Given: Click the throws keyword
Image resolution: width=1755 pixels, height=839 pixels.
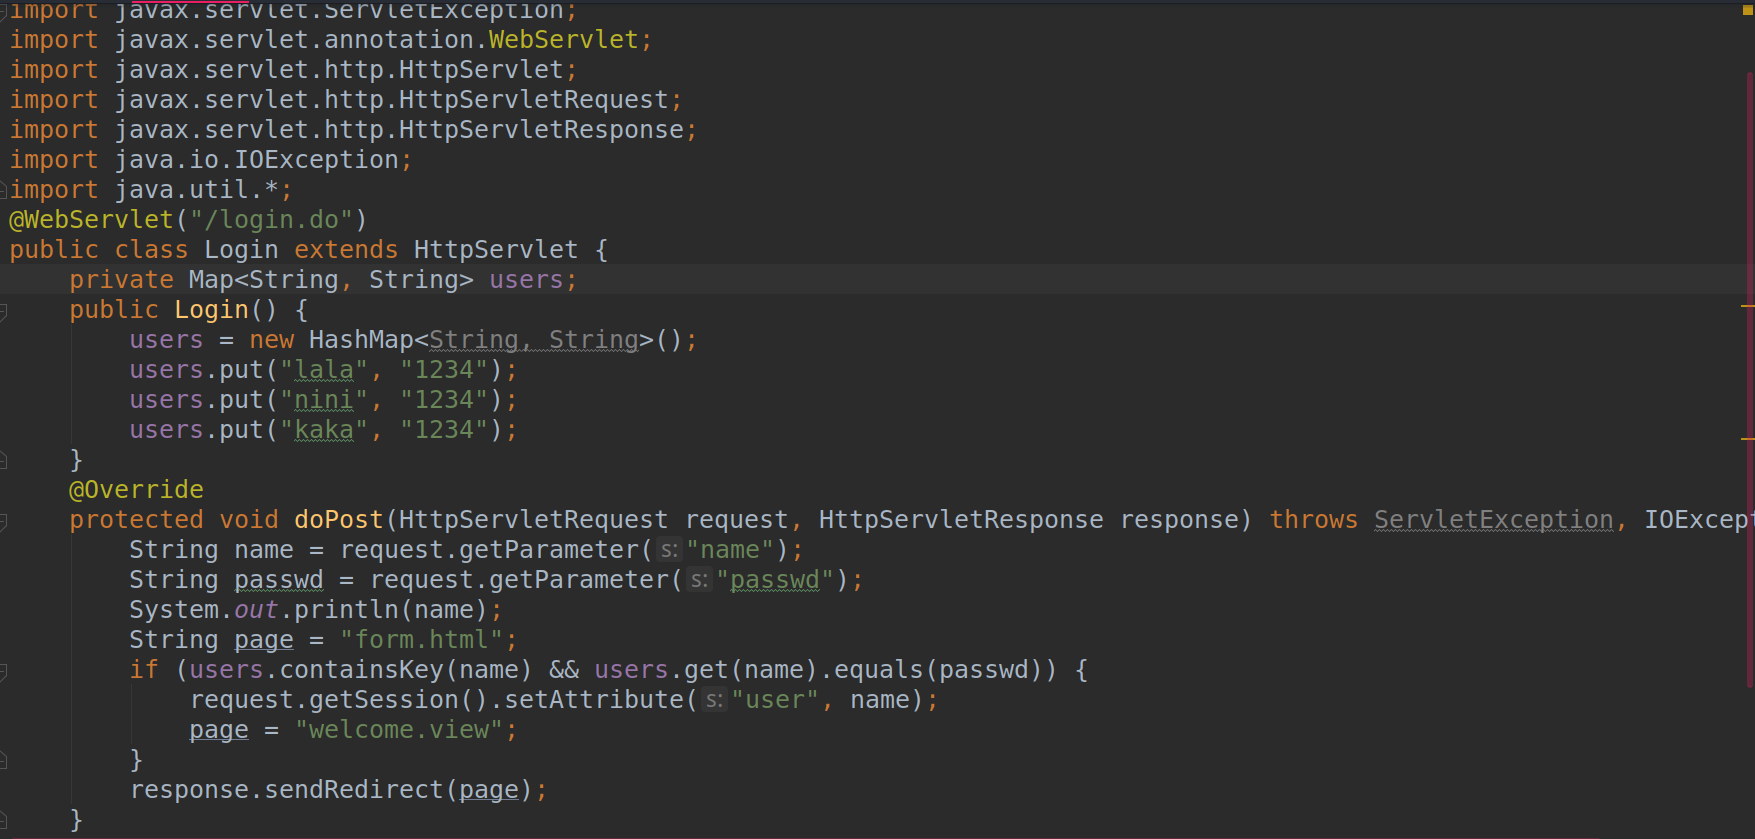Looking at the screenshot, I should (x=1314, y=520).
